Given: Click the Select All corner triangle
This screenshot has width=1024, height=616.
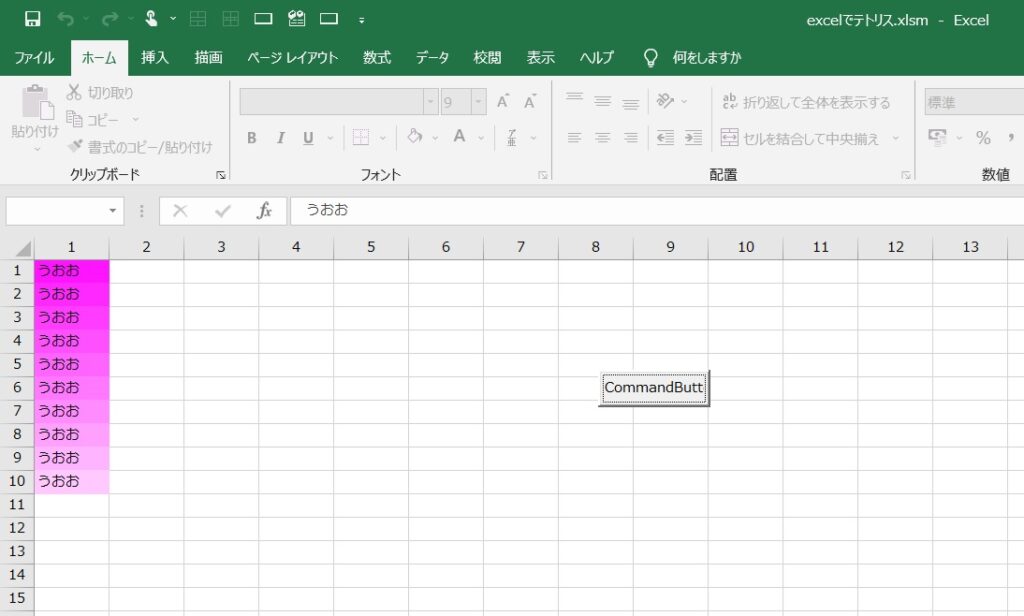Looking at the screenshot, I should (x=23, y=248).
